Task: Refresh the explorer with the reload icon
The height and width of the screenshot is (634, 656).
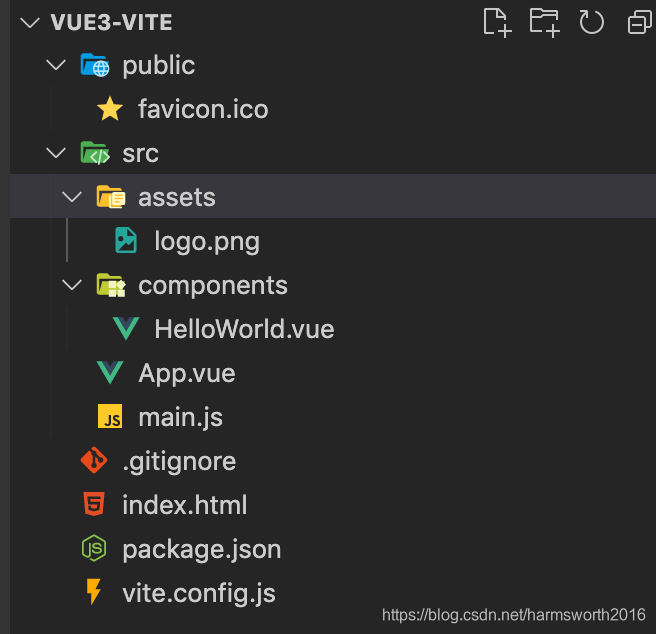Action: [x=591, y=22]
